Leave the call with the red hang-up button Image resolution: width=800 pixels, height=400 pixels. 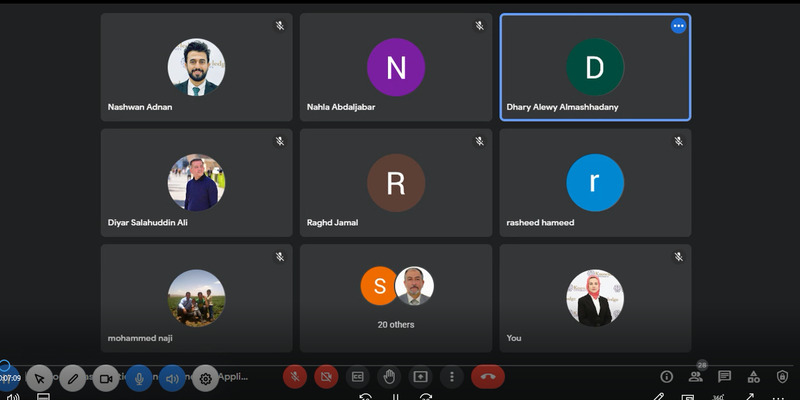coord(488,377)
